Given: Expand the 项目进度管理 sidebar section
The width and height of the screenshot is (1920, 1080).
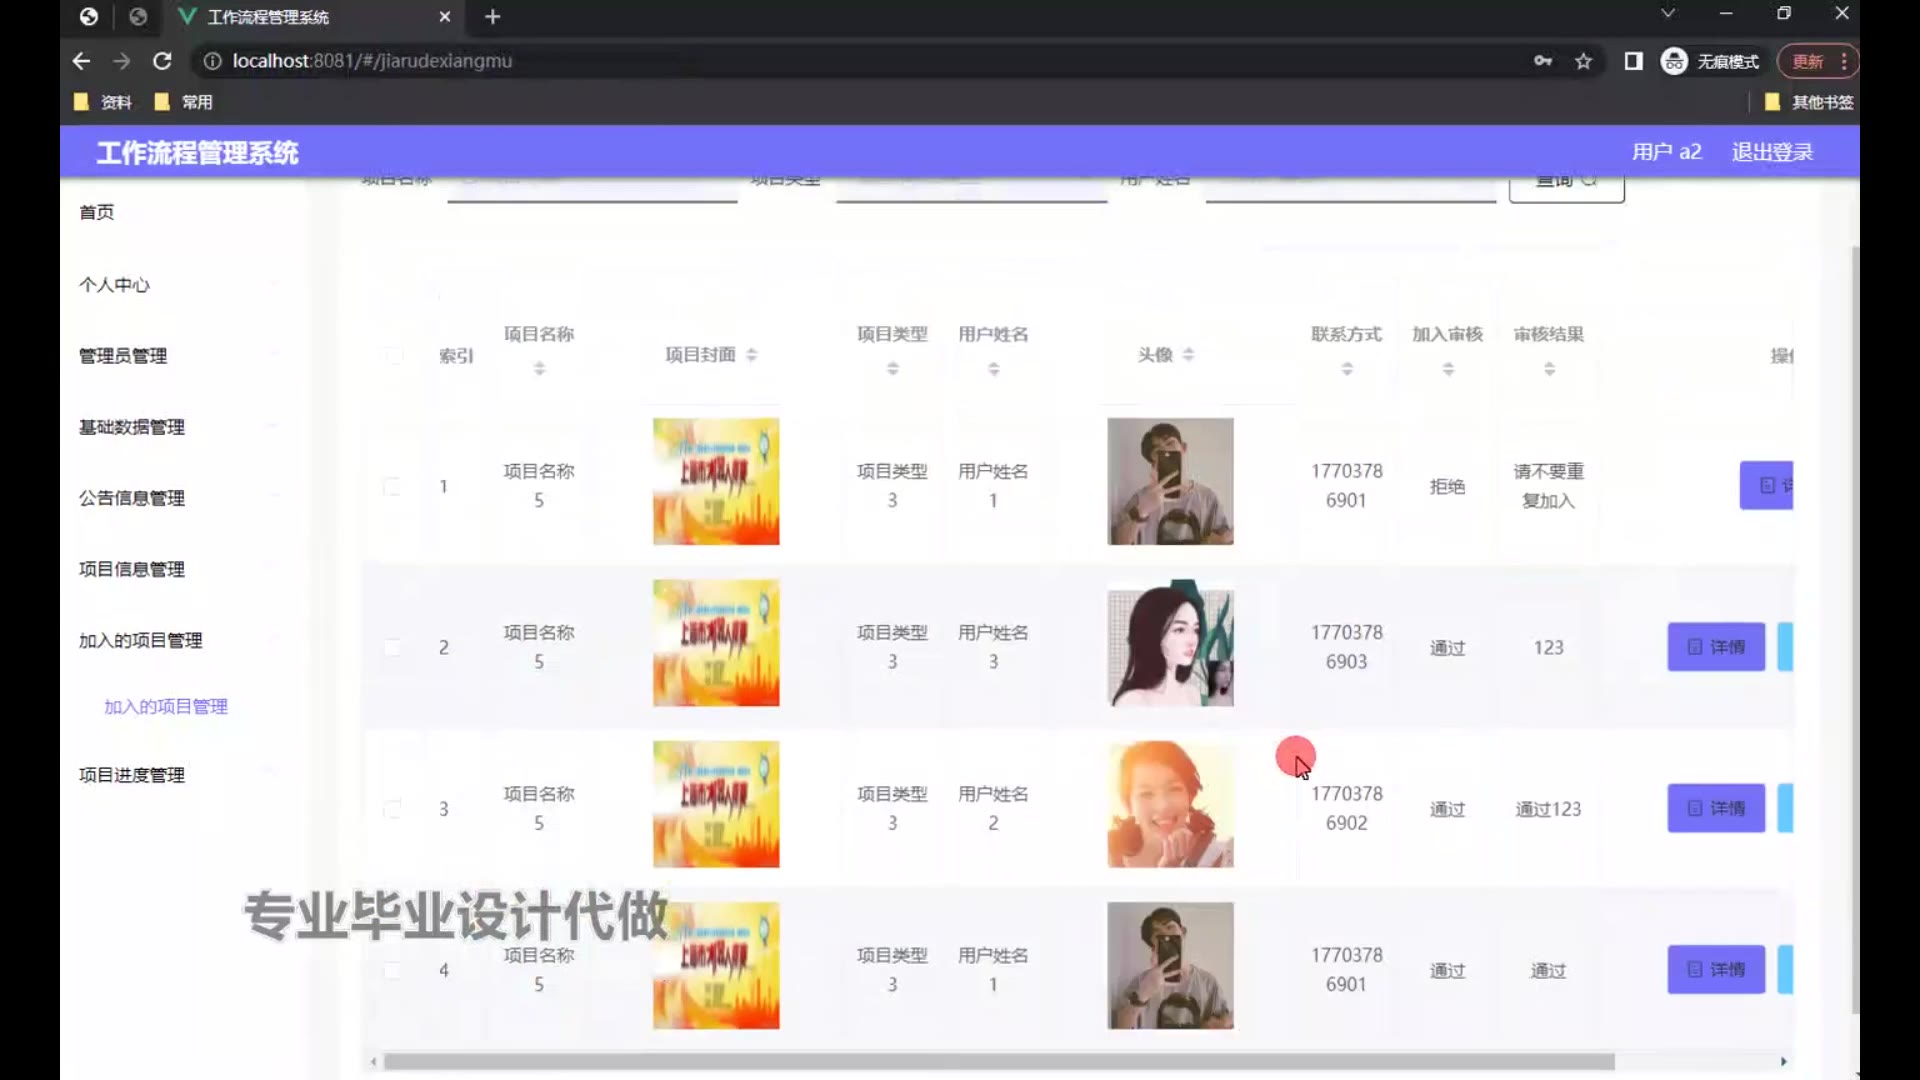Looking at the screenshot, I should [132, 775].
